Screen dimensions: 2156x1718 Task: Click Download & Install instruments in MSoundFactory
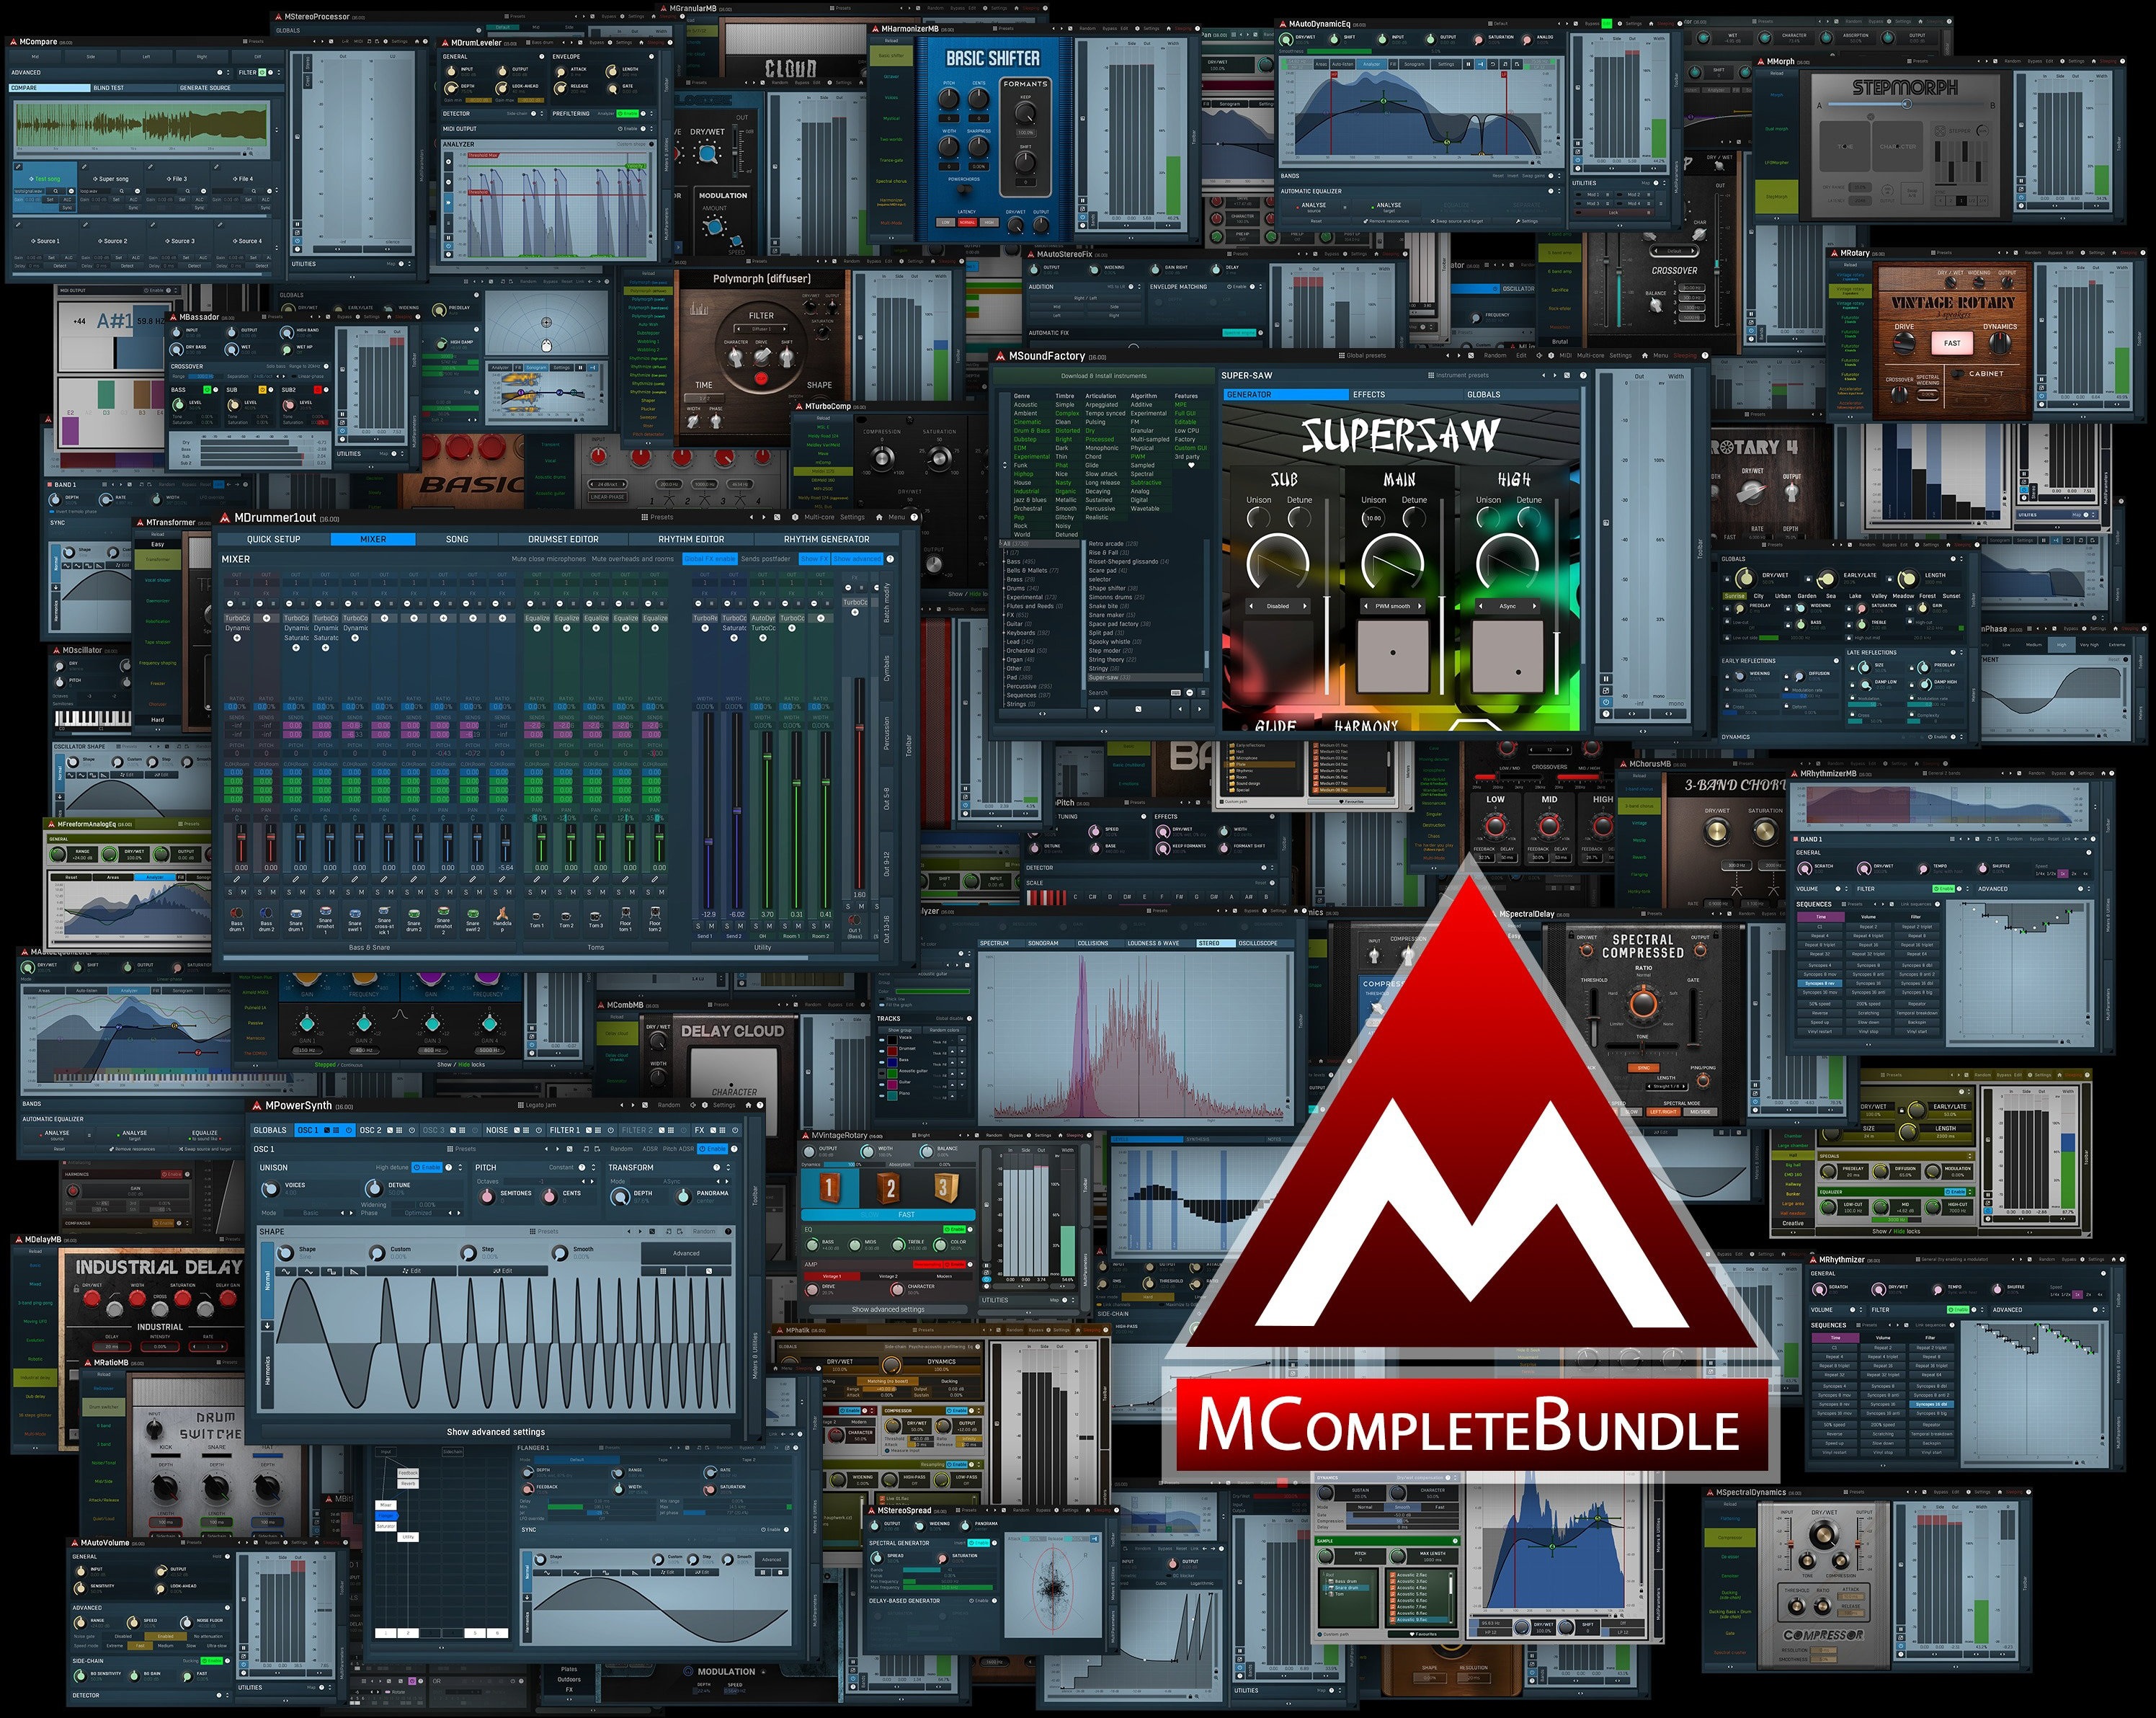[1104, 376]
